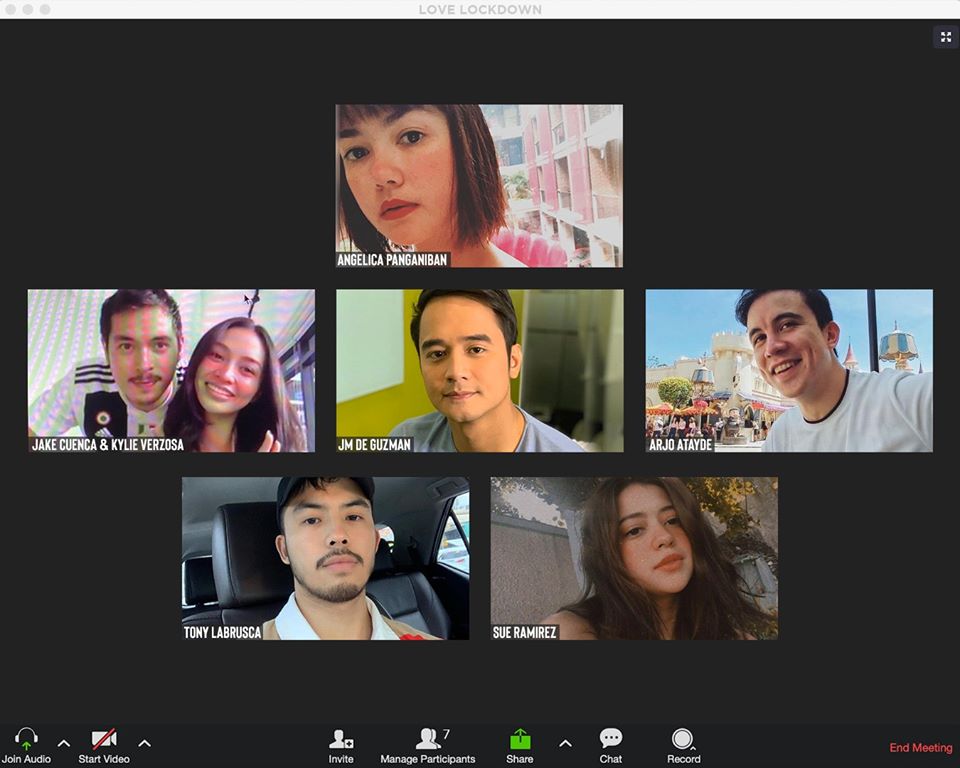
Task: Click the green Share screen icon
Action: tap(520, 739)
